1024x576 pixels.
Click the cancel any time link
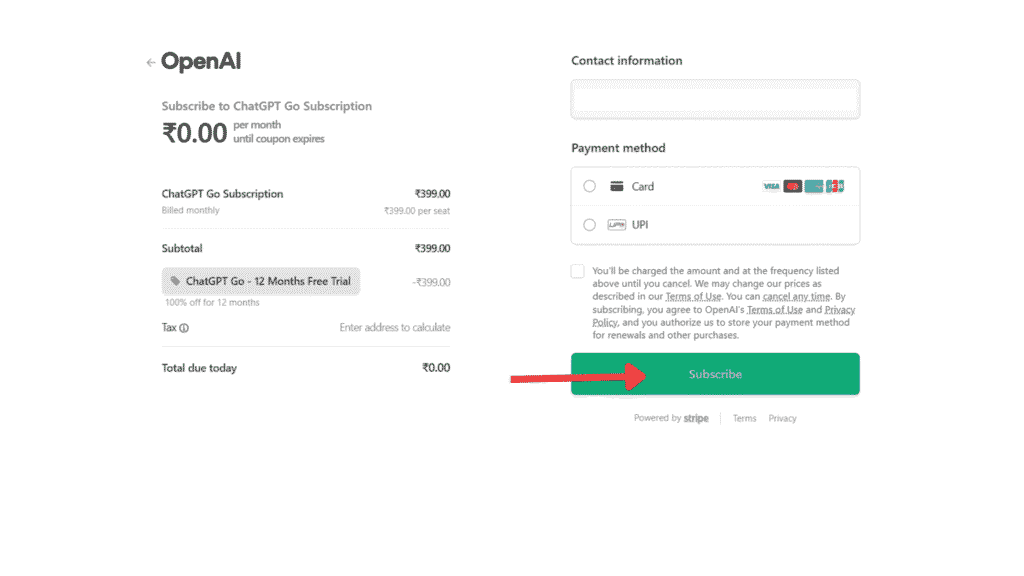point(796,297)
